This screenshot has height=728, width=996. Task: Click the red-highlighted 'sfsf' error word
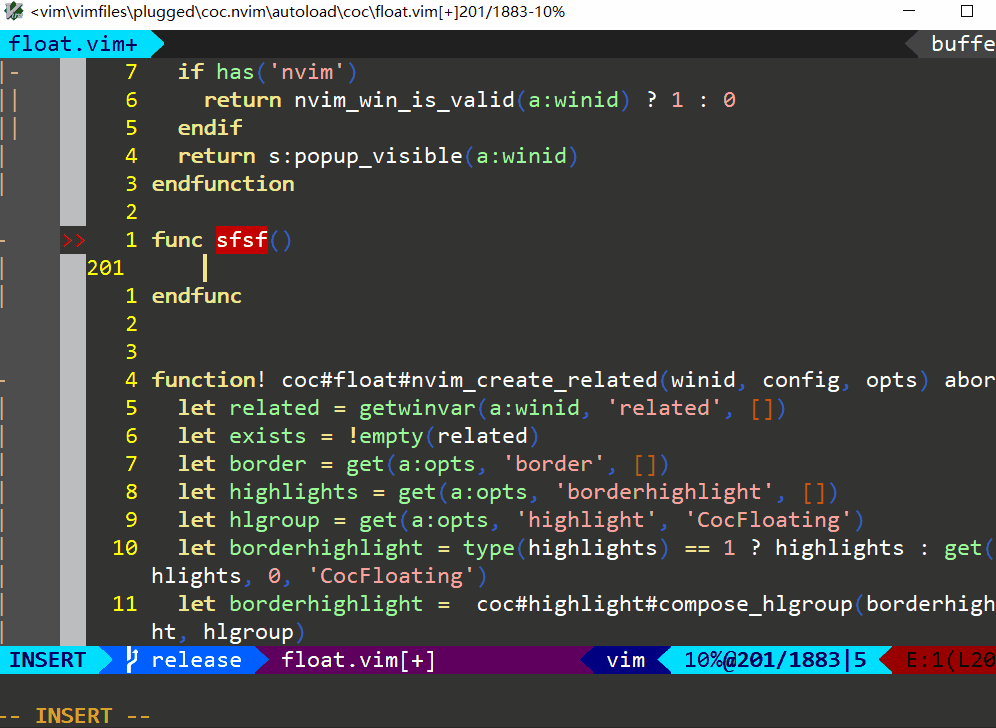point(241,240)
